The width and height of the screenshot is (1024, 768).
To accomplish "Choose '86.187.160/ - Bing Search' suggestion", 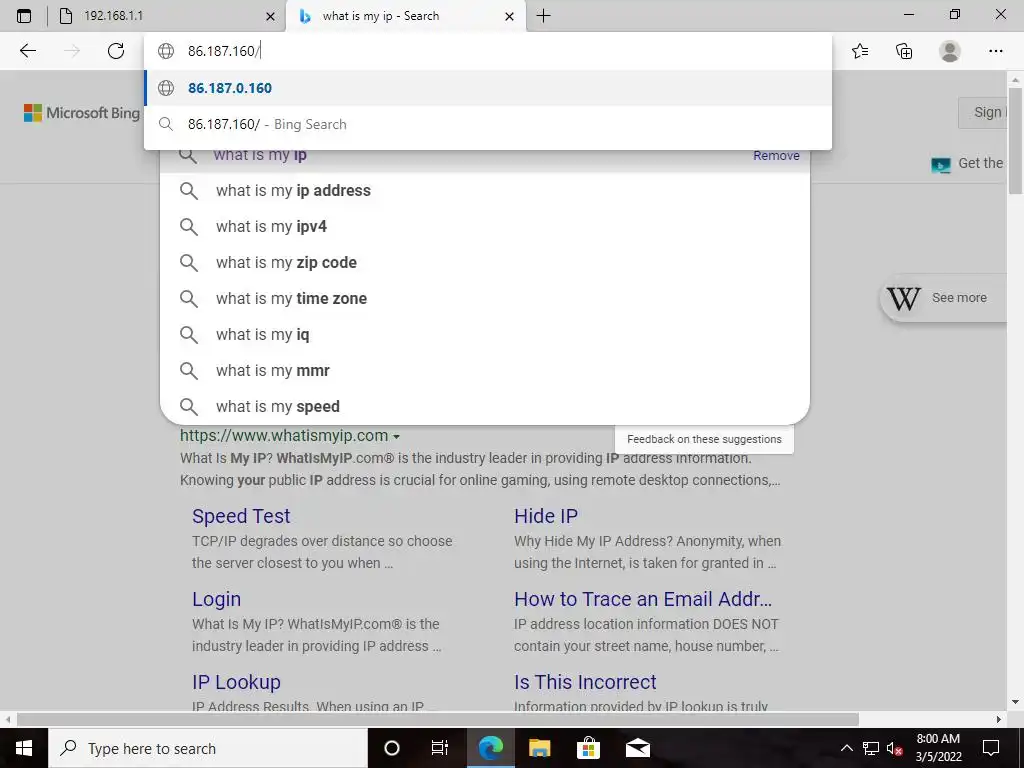I will [x=488, y=124].
